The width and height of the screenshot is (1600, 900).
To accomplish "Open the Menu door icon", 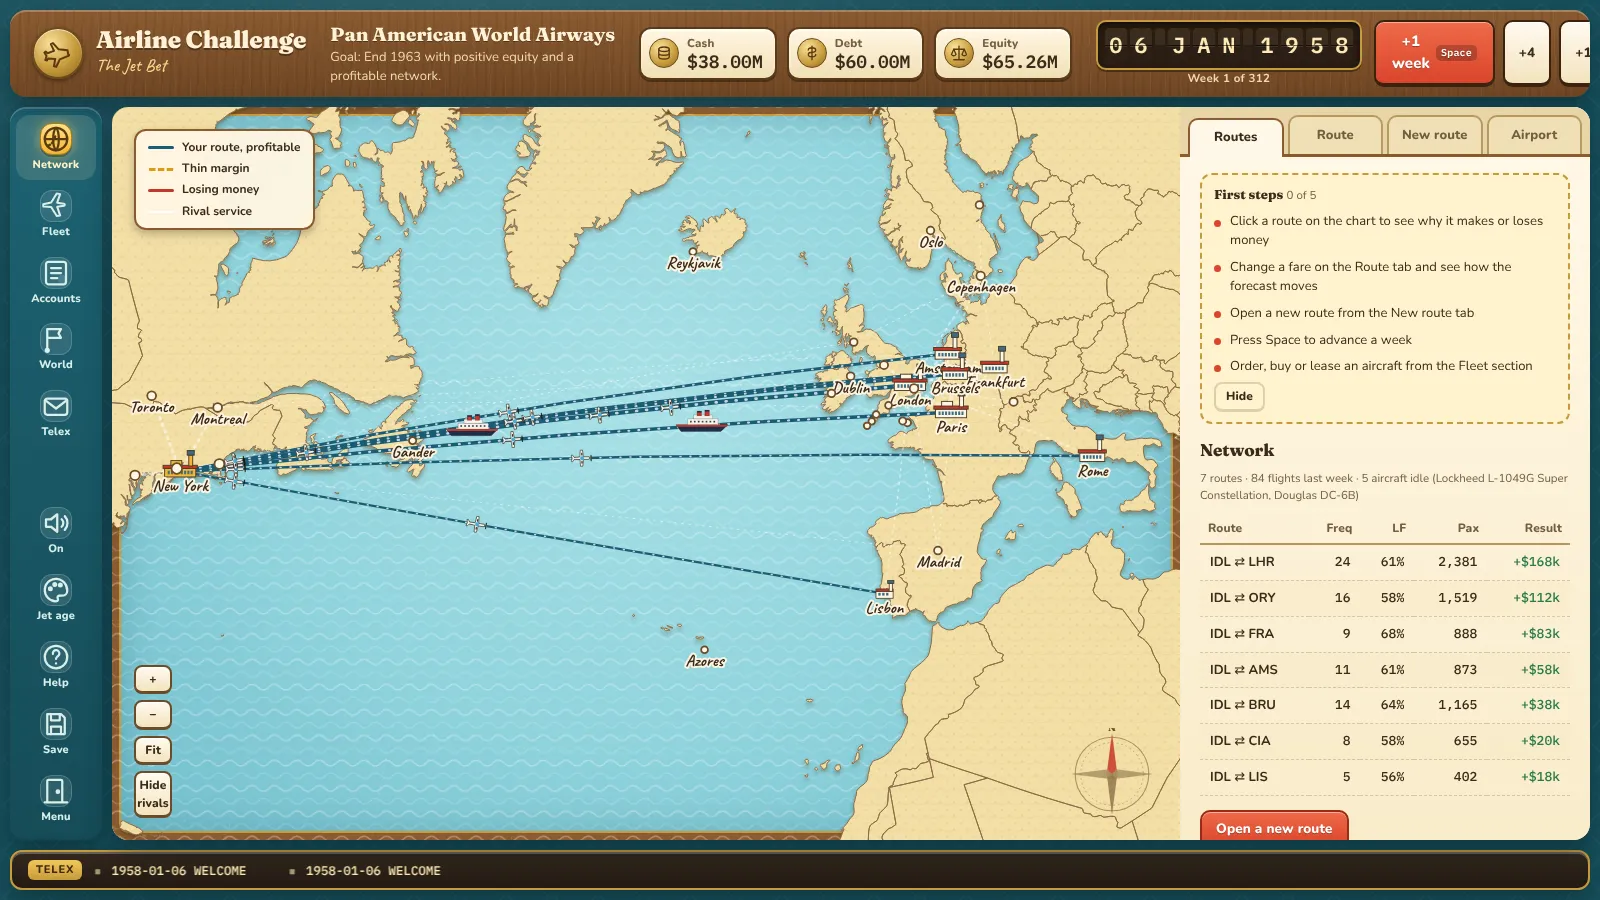I will click(x=56, y=799).
